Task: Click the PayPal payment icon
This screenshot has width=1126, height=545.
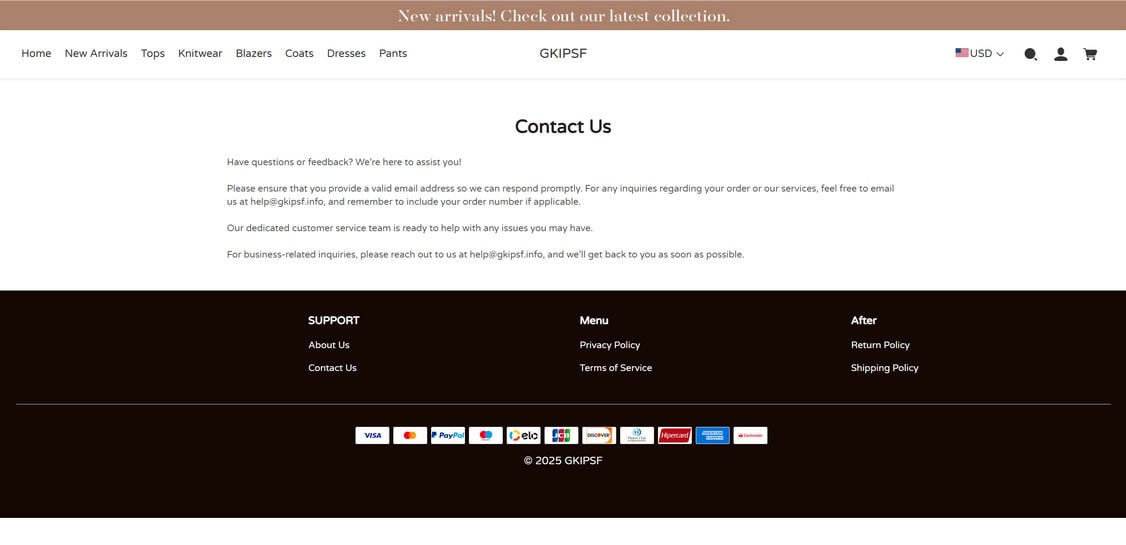Action: pos(448,435)
